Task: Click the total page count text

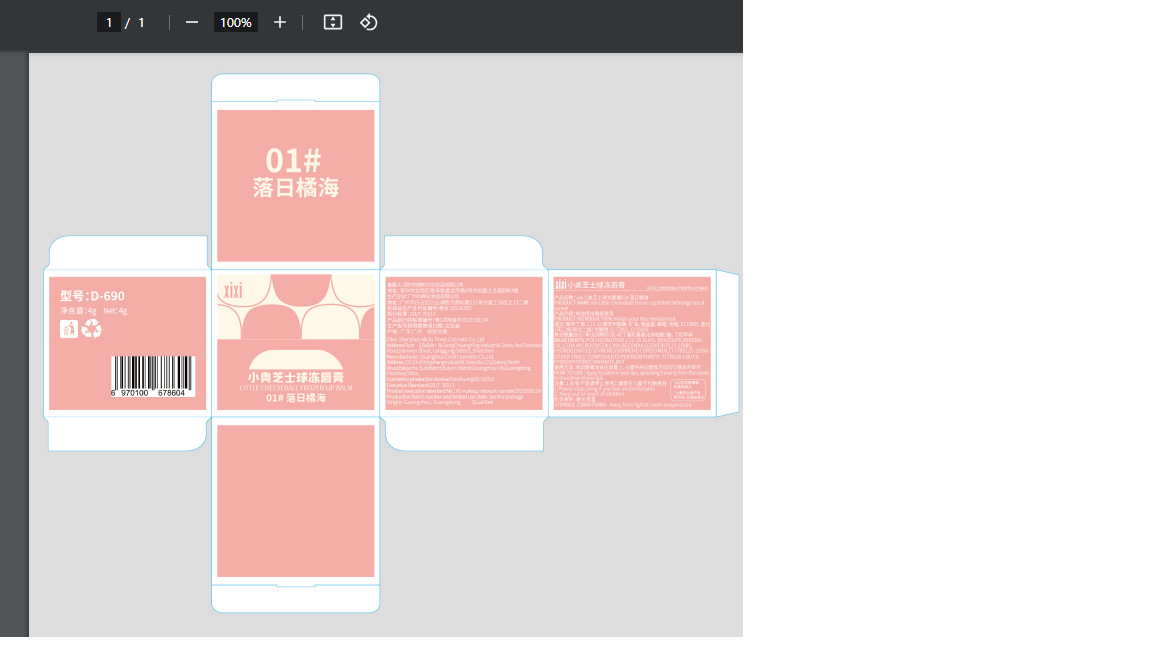Action: click(x=141, y=22)
